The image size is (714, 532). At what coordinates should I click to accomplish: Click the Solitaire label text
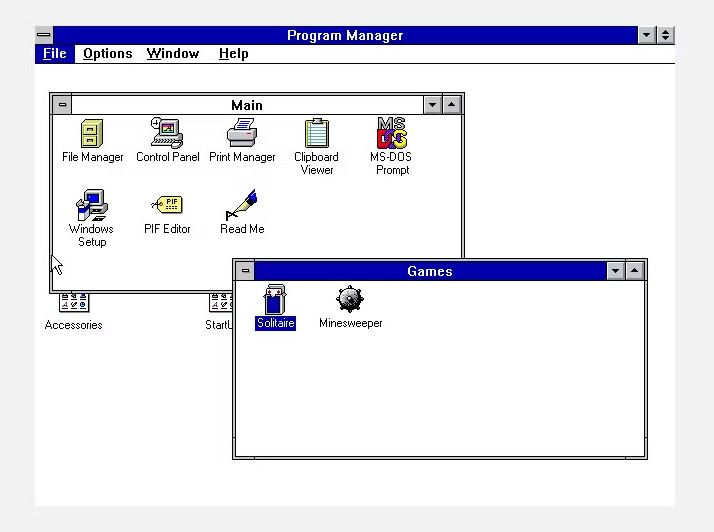275,323
